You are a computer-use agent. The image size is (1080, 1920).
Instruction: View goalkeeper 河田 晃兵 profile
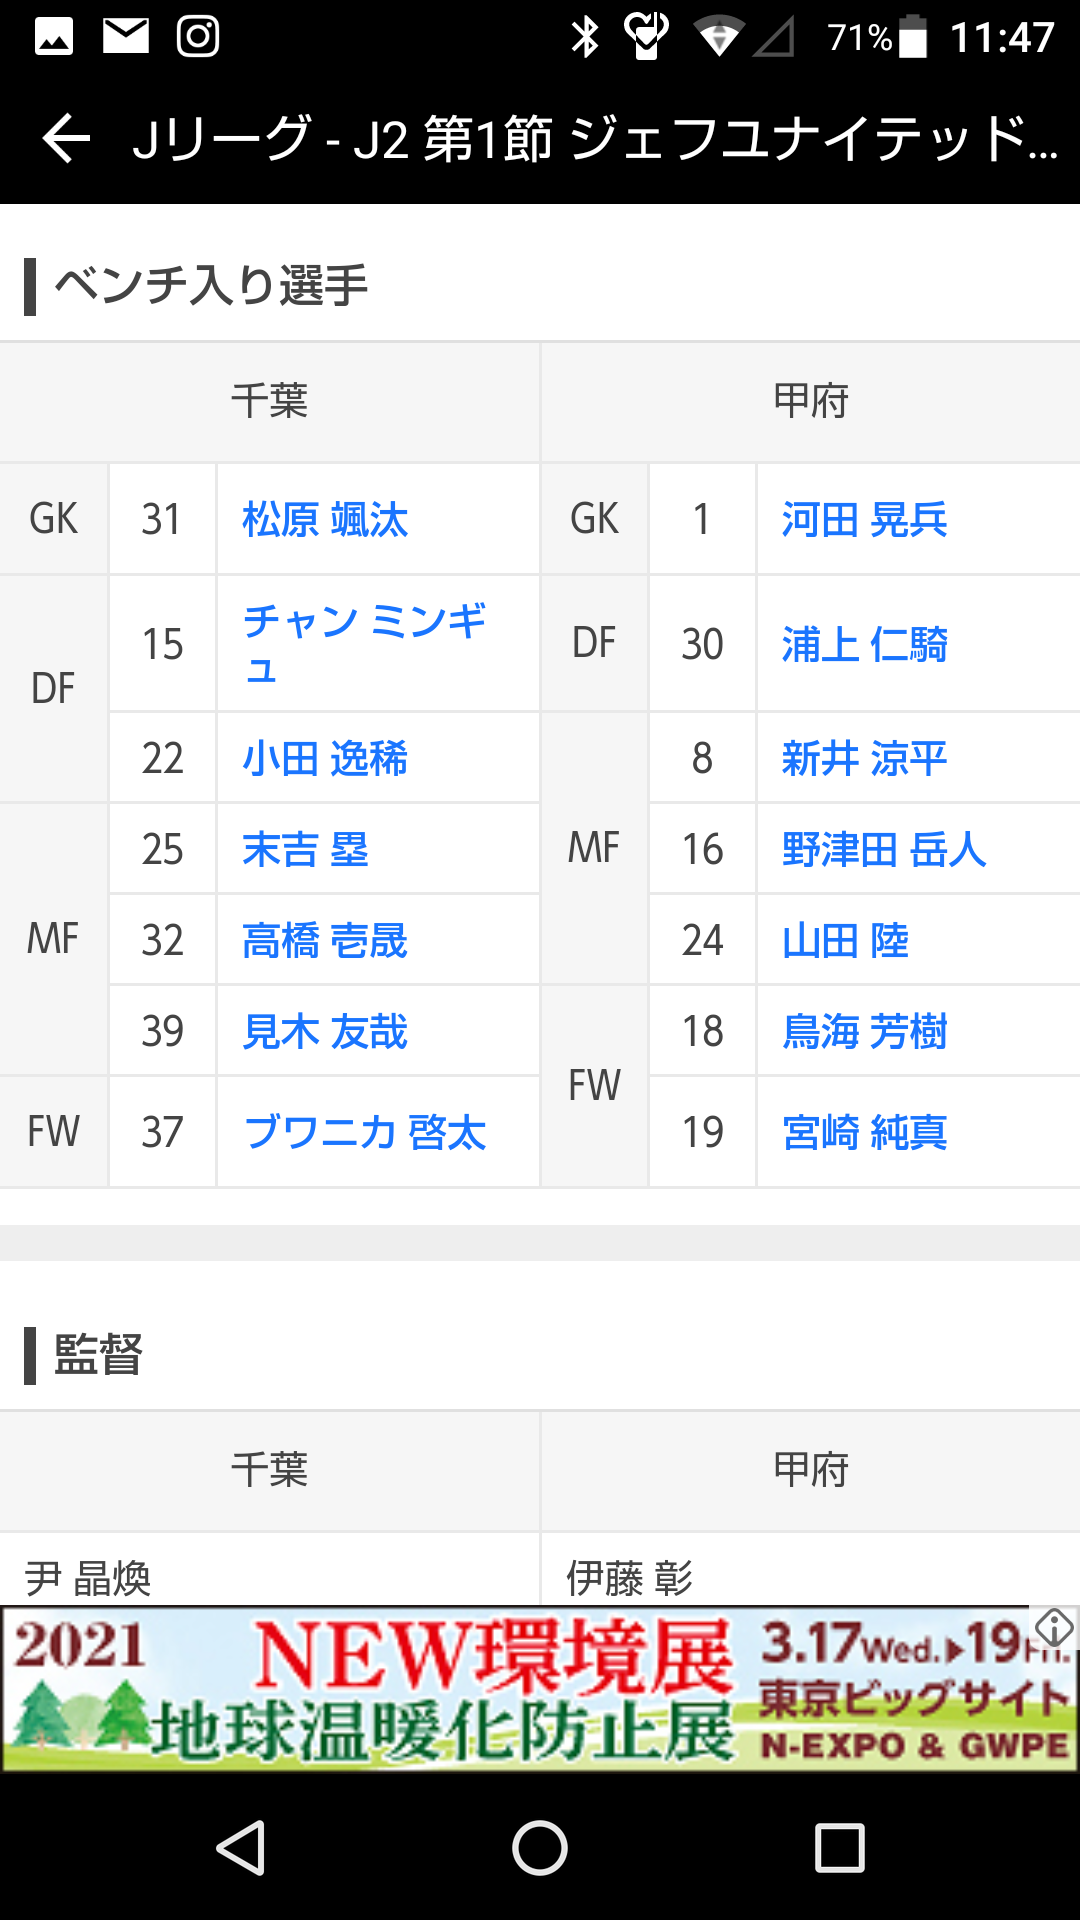click(x=864, y=520)
